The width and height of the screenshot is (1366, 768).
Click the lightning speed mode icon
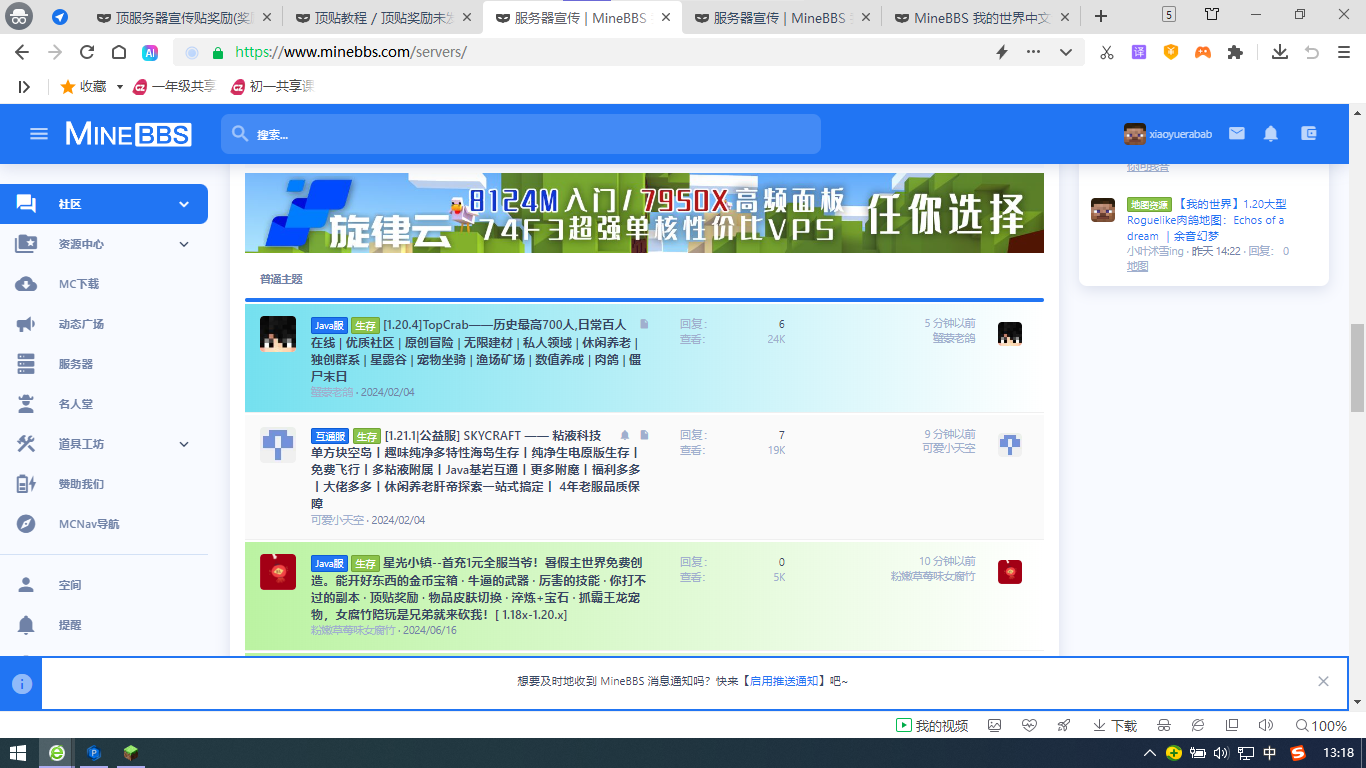[x=1002, y=52]
